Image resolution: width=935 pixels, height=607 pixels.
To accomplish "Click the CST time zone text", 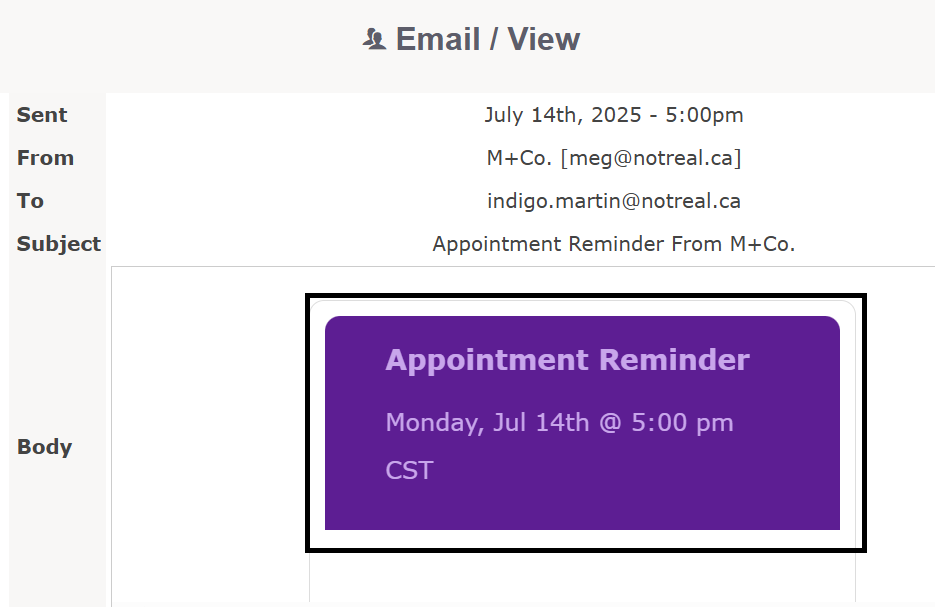I will [x=409, y=470].
